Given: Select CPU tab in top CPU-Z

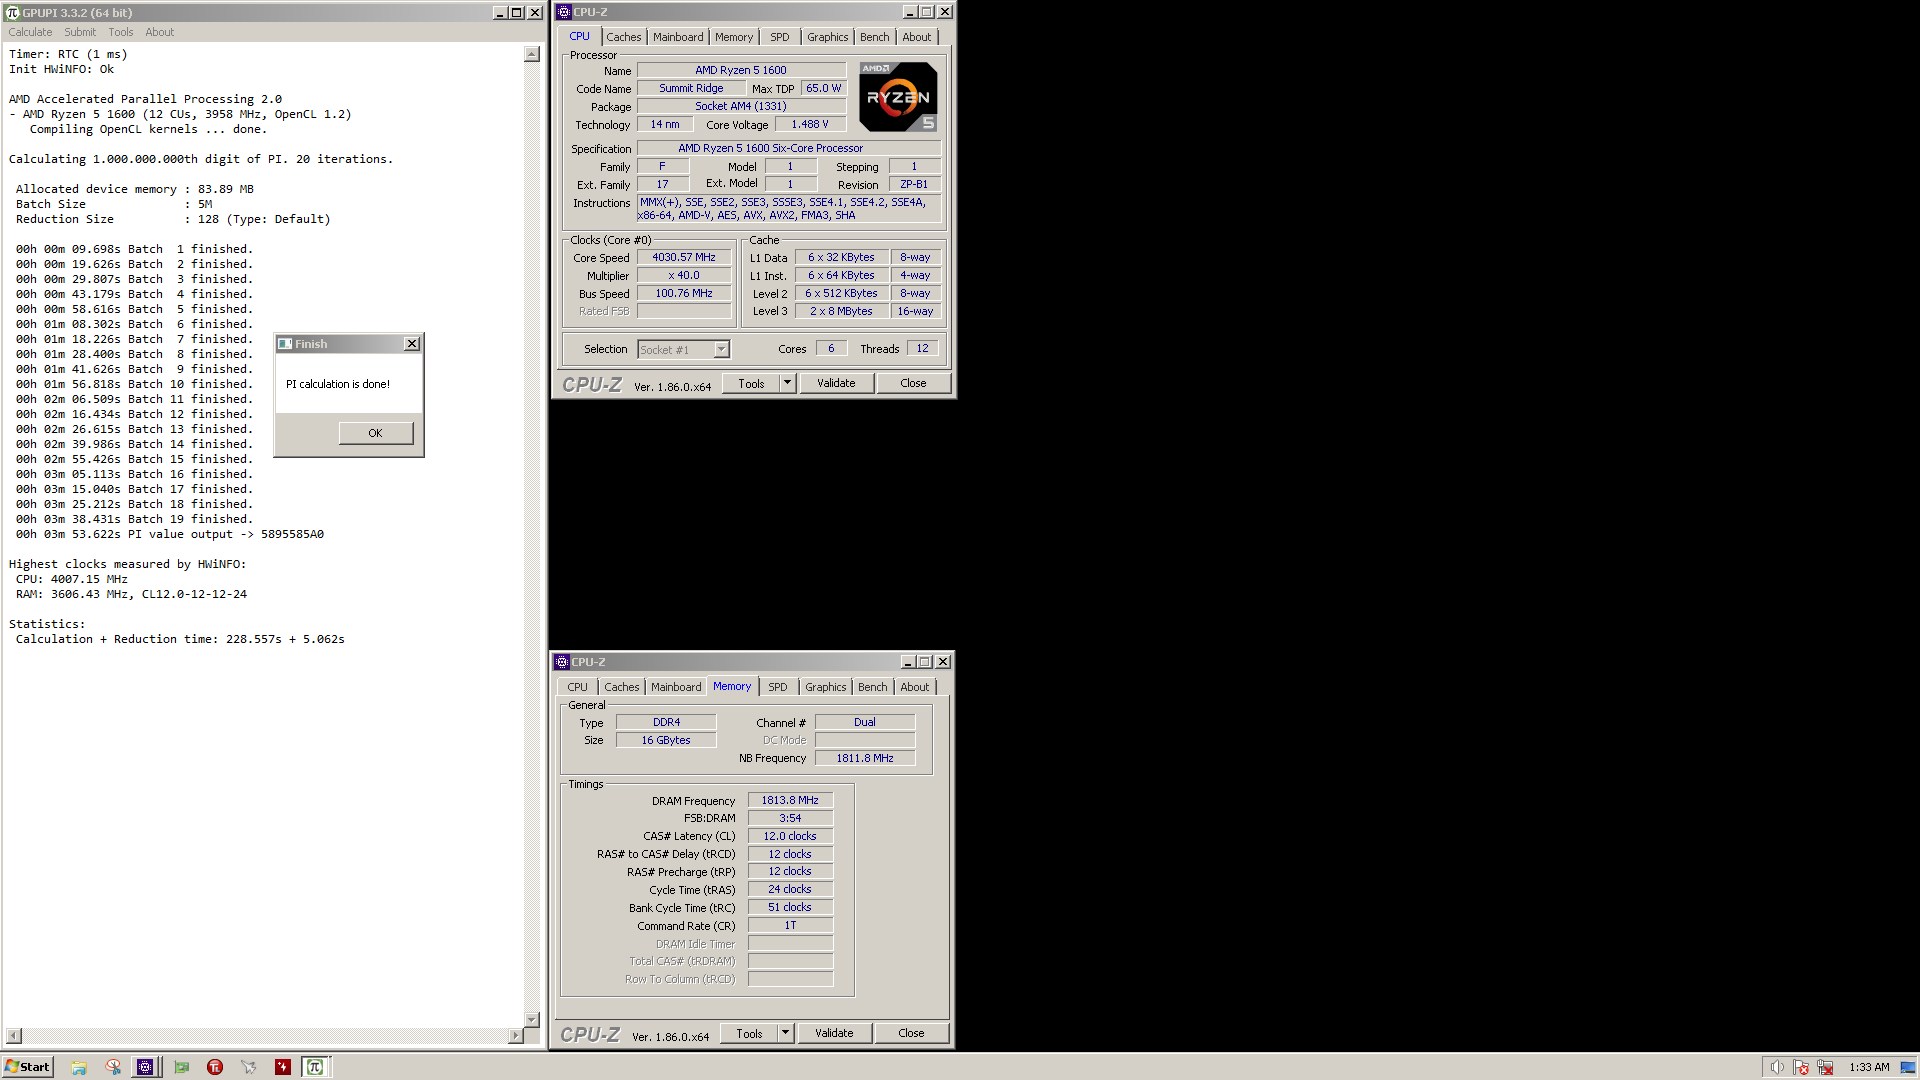Looking at the screenshot, I should 580,36.
